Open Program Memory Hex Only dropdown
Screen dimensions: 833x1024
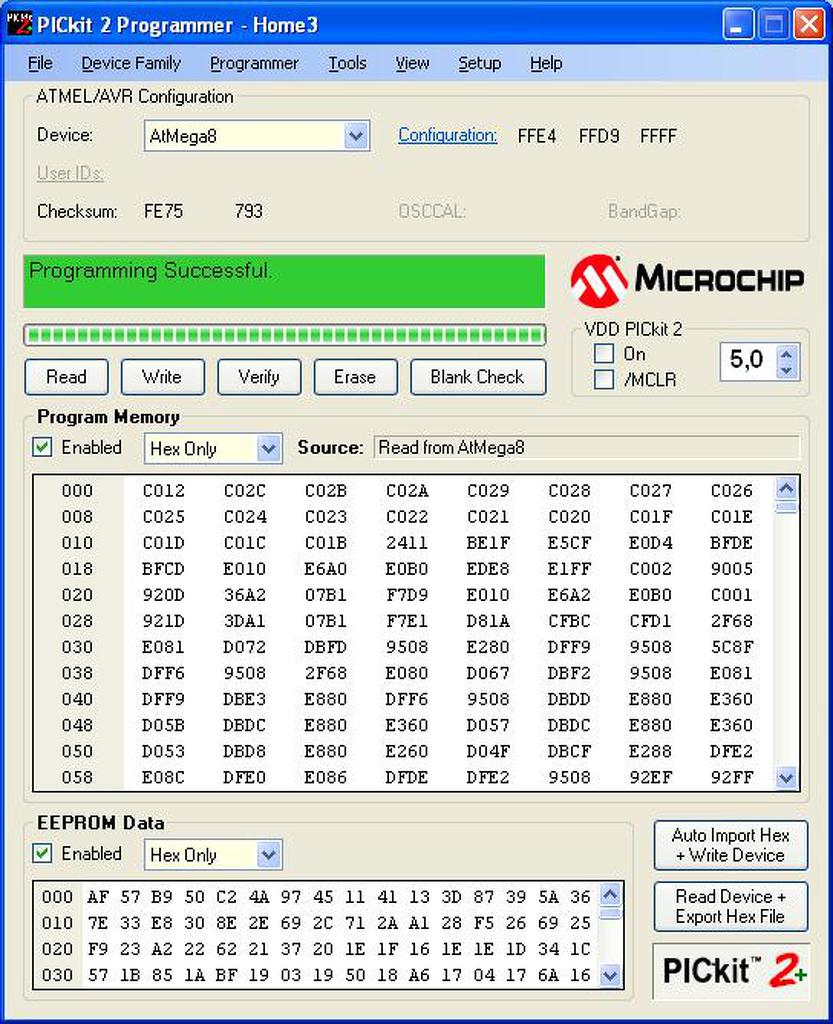click(x=268, y=449)
